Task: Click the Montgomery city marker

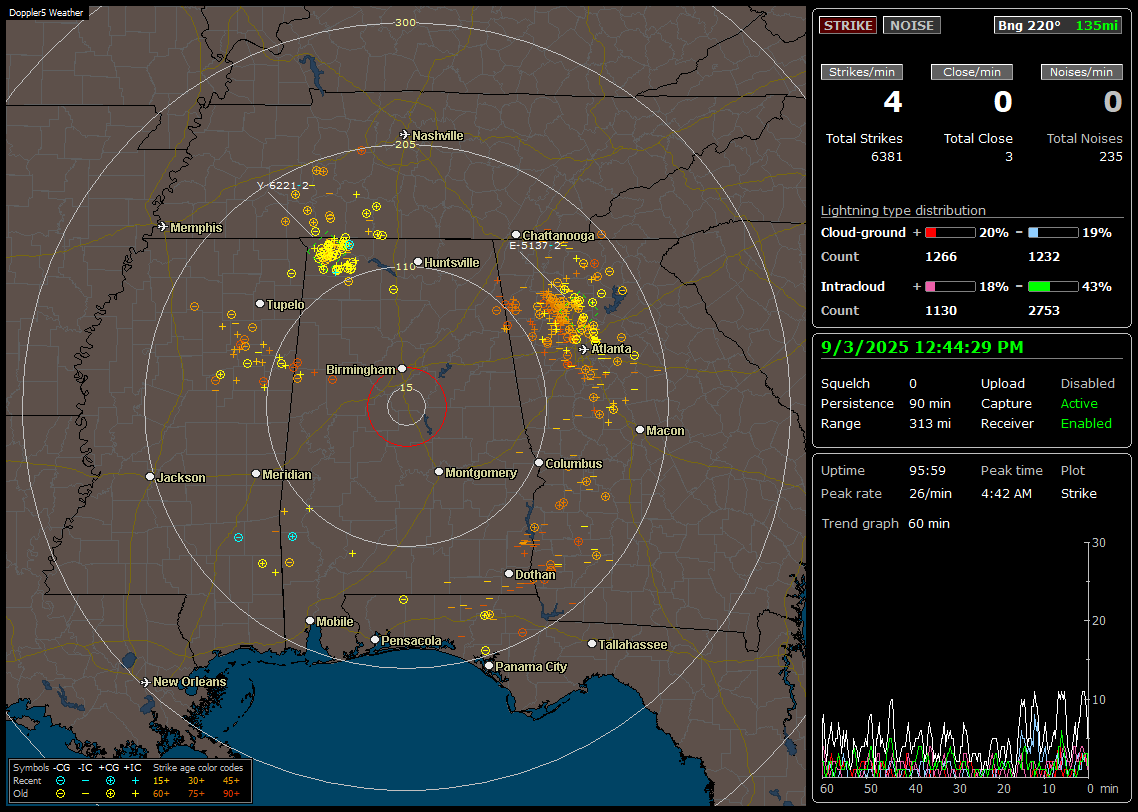Action: 439,472
